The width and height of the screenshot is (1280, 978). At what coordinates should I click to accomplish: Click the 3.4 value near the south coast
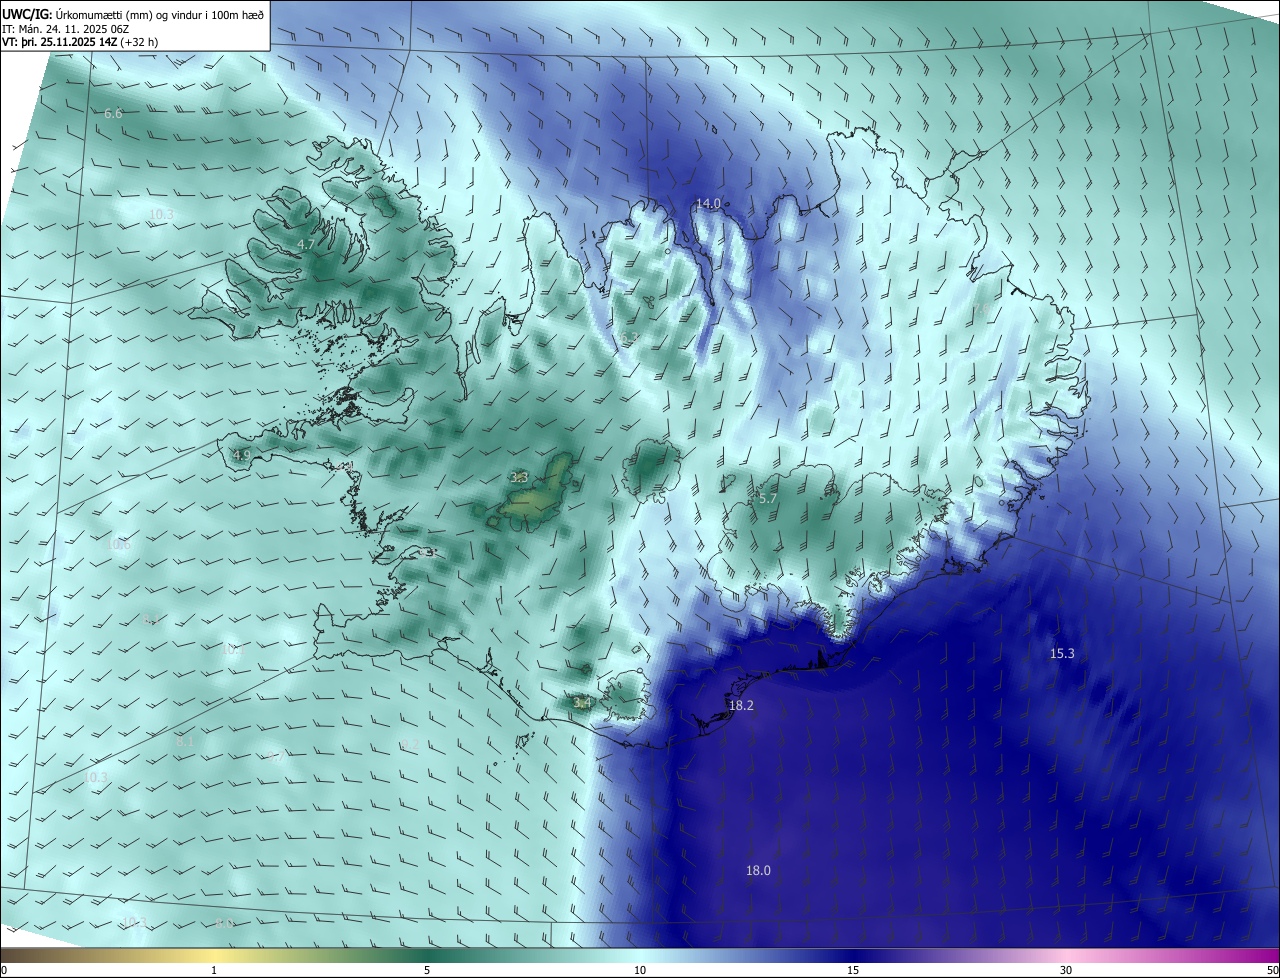[x=582, y=703]
